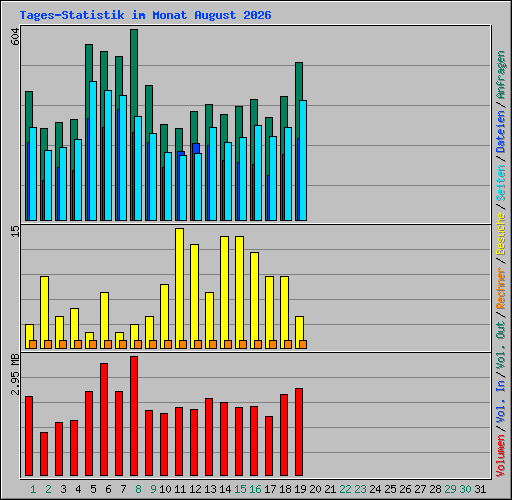This screenshot has width=512, height=500.
Task: Click green weekend day label '22'
Action: tap(345, 489)
